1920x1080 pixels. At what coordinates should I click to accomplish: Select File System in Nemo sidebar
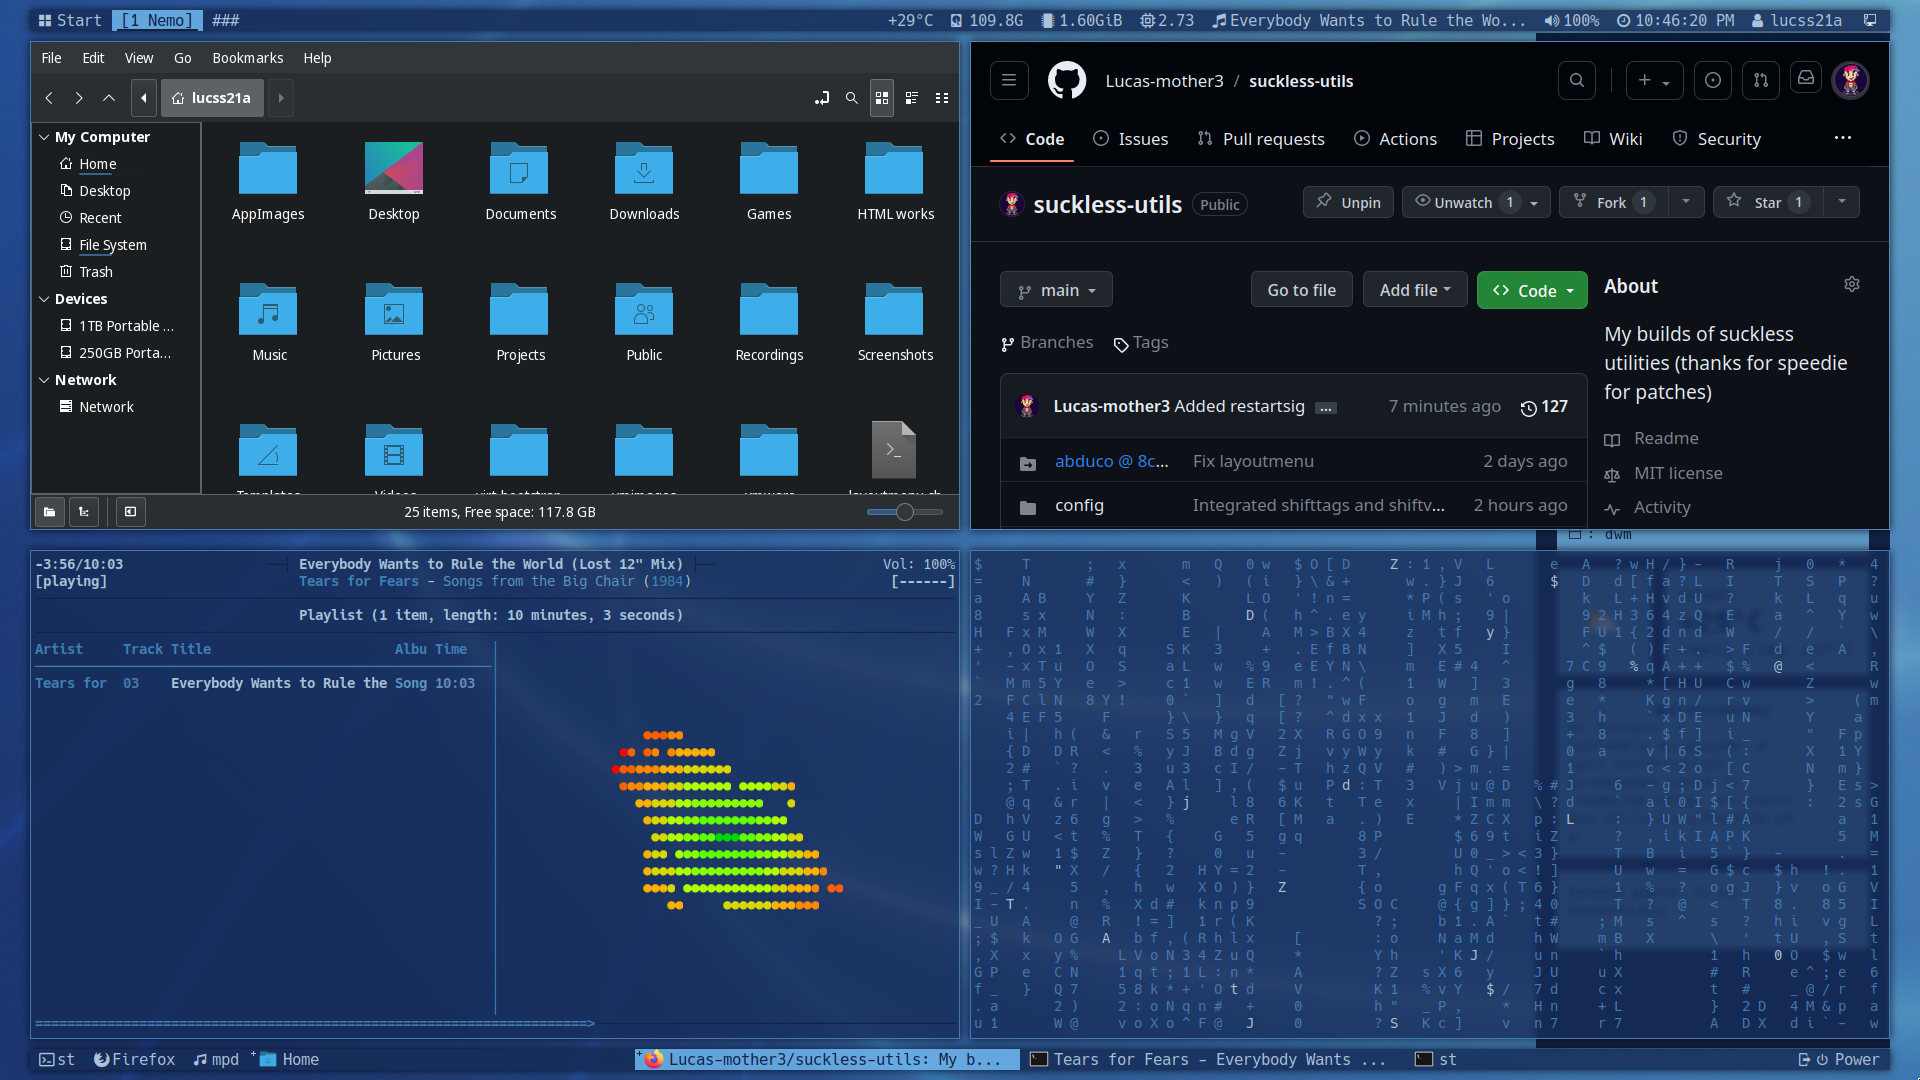click(112, 245)
